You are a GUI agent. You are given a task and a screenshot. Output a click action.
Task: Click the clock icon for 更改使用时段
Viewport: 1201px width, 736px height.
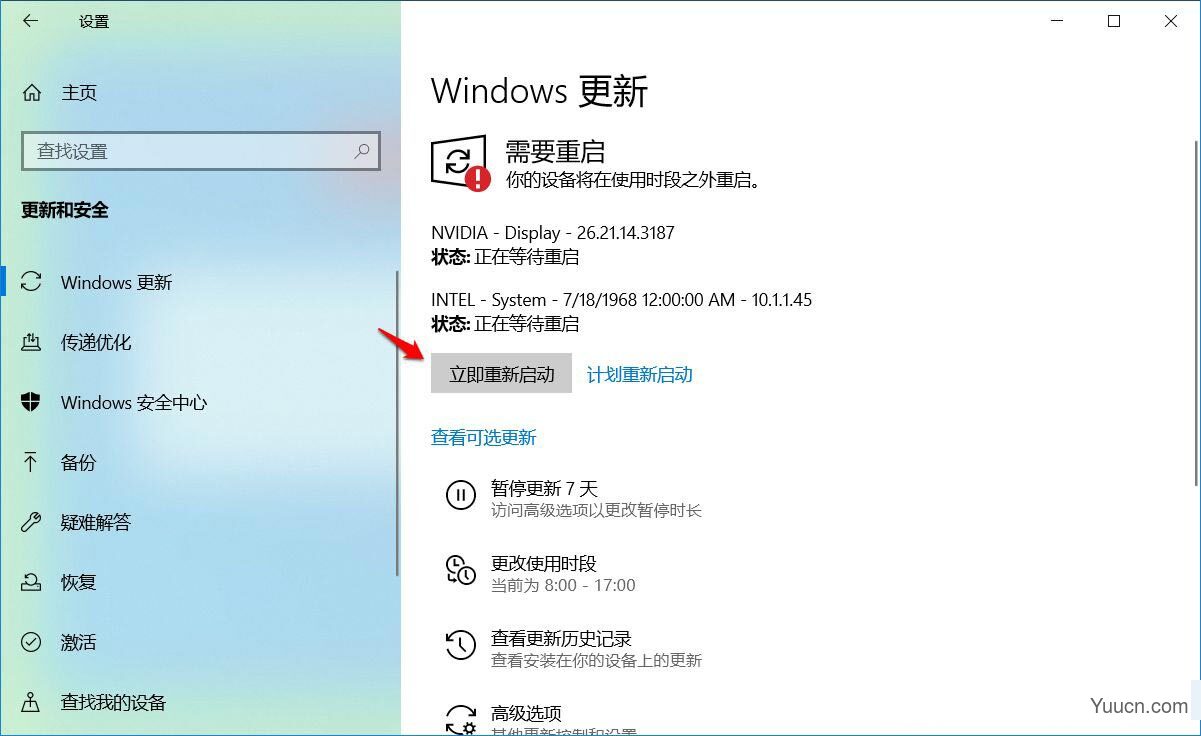pos(460,570)
